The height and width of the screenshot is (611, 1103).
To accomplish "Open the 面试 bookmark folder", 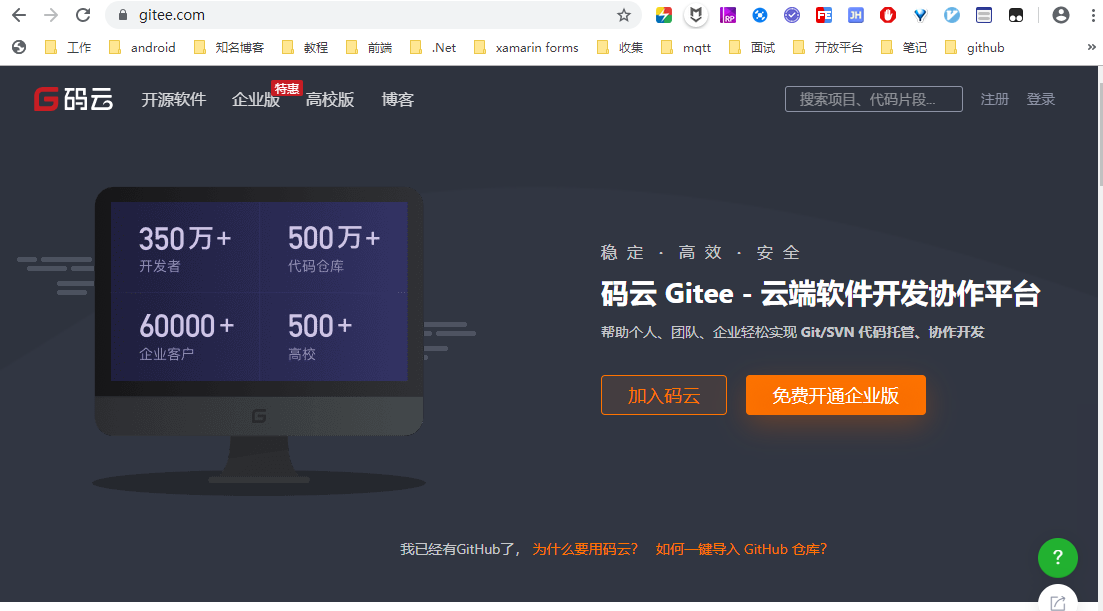I will 752,47.
